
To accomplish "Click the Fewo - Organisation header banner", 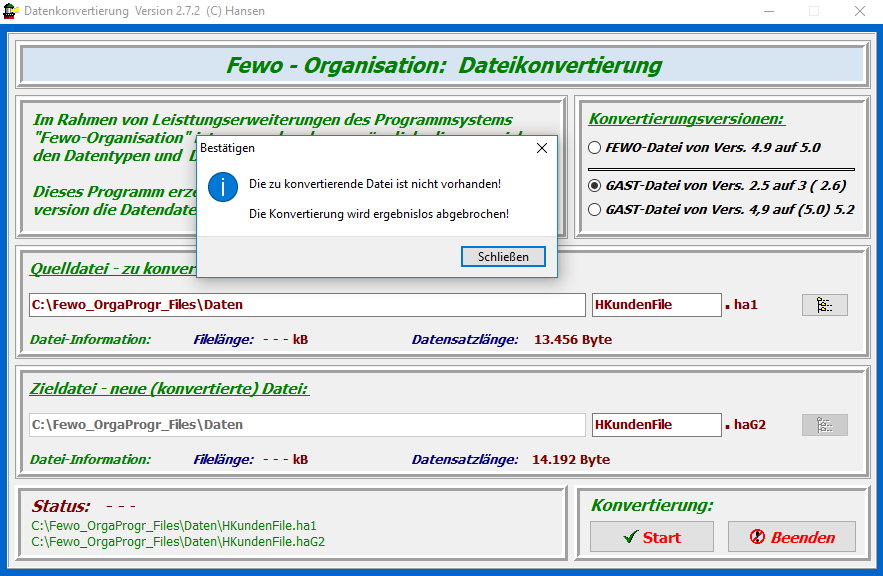I will click(x=442, y=66).
